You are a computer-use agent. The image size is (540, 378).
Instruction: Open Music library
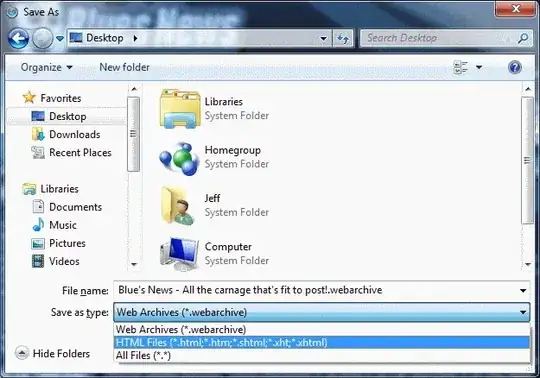tap(63, 225)
